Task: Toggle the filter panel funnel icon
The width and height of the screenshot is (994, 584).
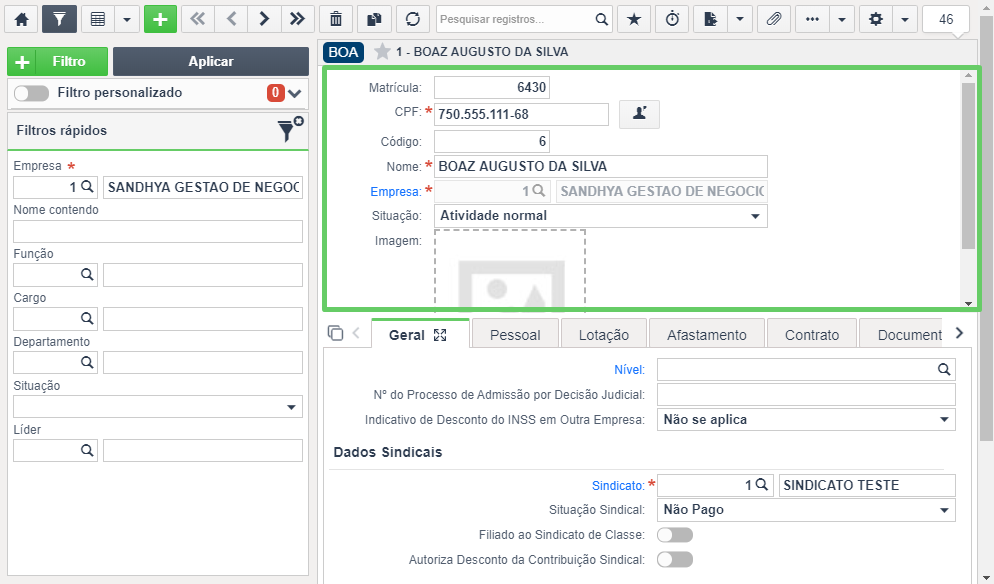Action: 60,20
